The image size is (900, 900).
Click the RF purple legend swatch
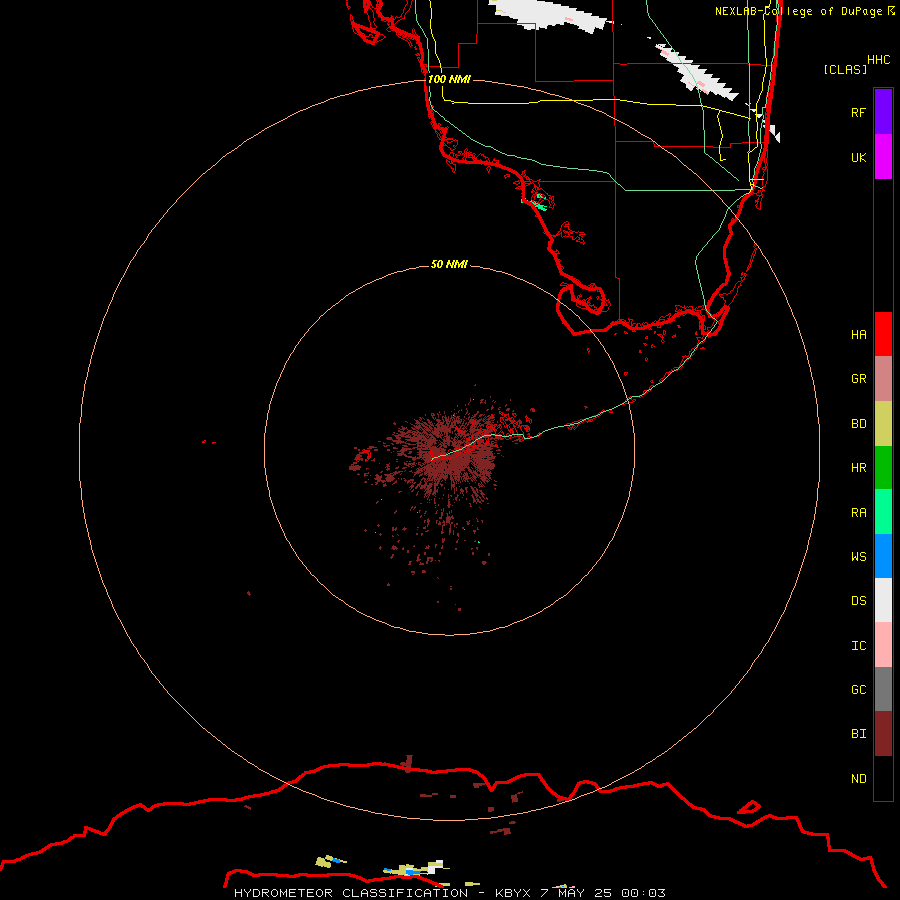pyautogui.click(x=883, y=112)
